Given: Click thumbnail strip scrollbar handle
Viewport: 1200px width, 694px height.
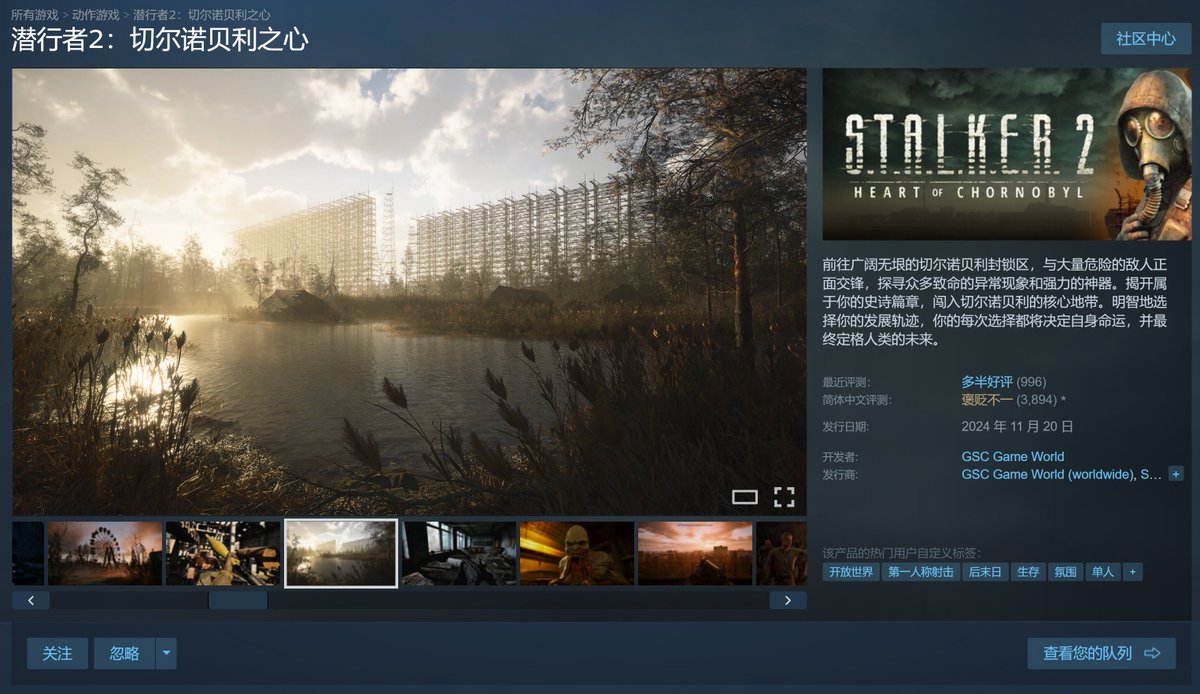Looking at the screenshot, I should coord(238,600).
